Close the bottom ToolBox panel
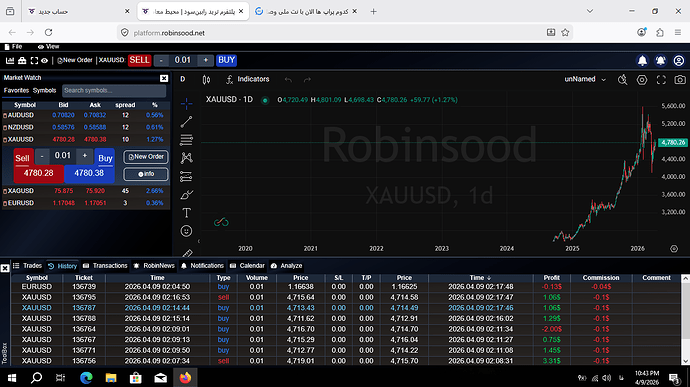Screen dimensions: 690x387 click(x=5, y=268)
